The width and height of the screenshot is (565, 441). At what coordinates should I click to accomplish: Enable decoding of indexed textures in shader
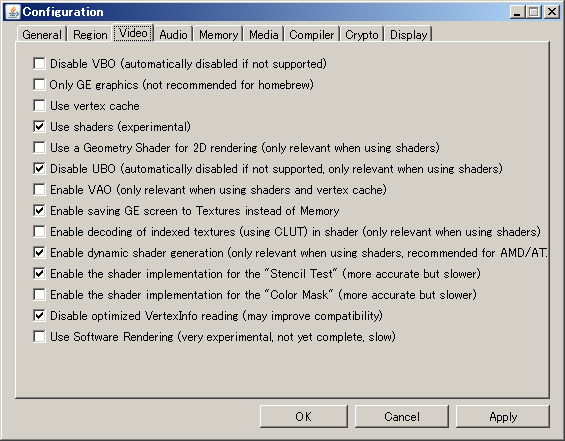[39, 232]
